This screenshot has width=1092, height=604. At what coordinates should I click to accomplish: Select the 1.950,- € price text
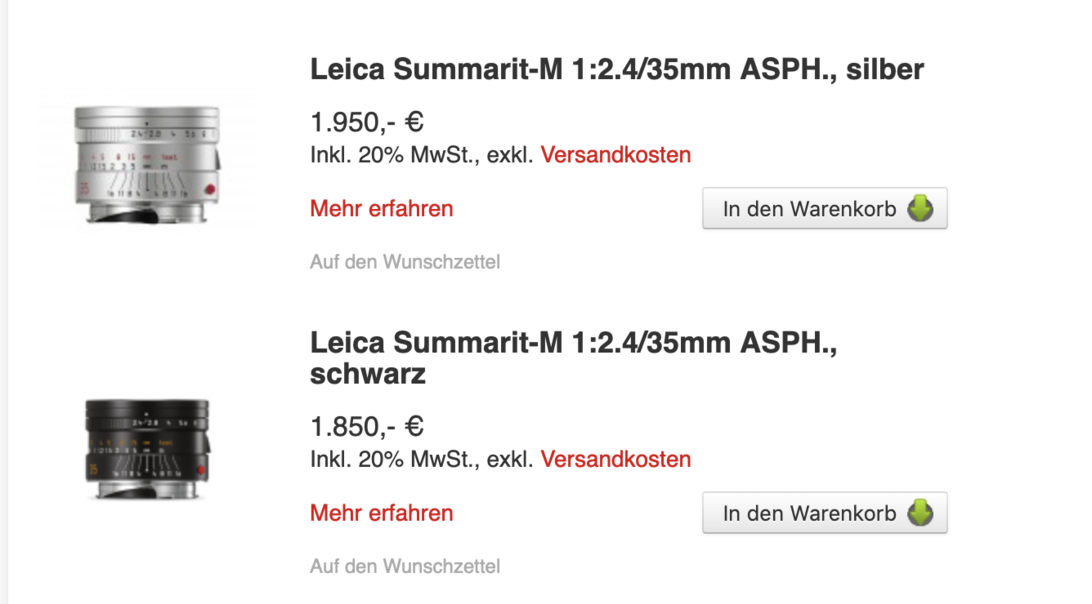pyautogui.click(x=367, y=123)
